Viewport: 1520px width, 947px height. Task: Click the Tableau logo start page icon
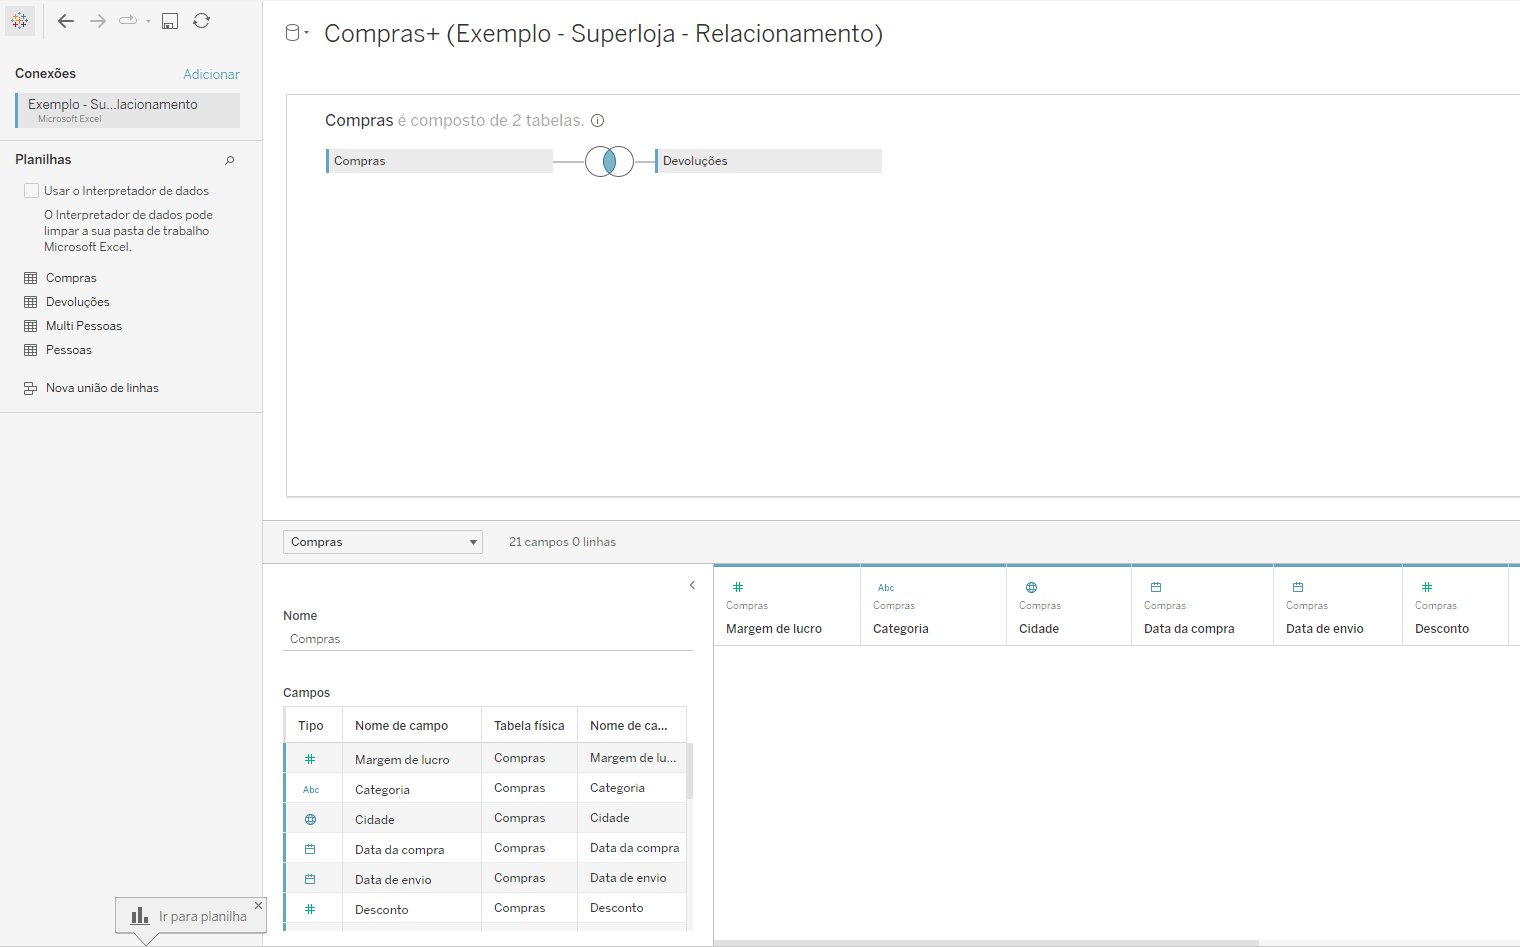[20, 20]
